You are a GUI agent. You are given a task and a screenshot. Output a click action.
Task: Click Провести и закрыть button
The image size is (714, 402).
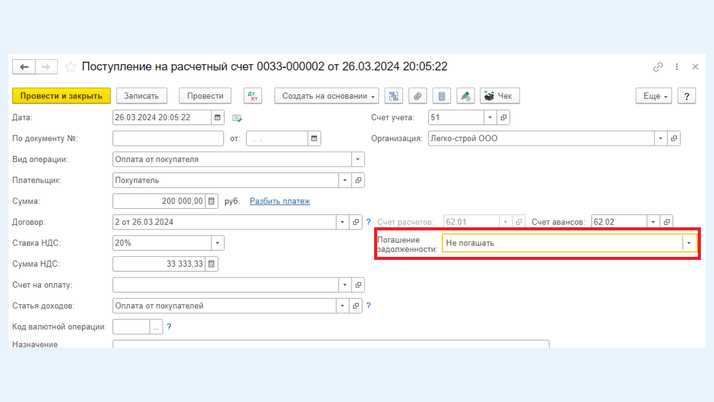(x=61, y=96)
